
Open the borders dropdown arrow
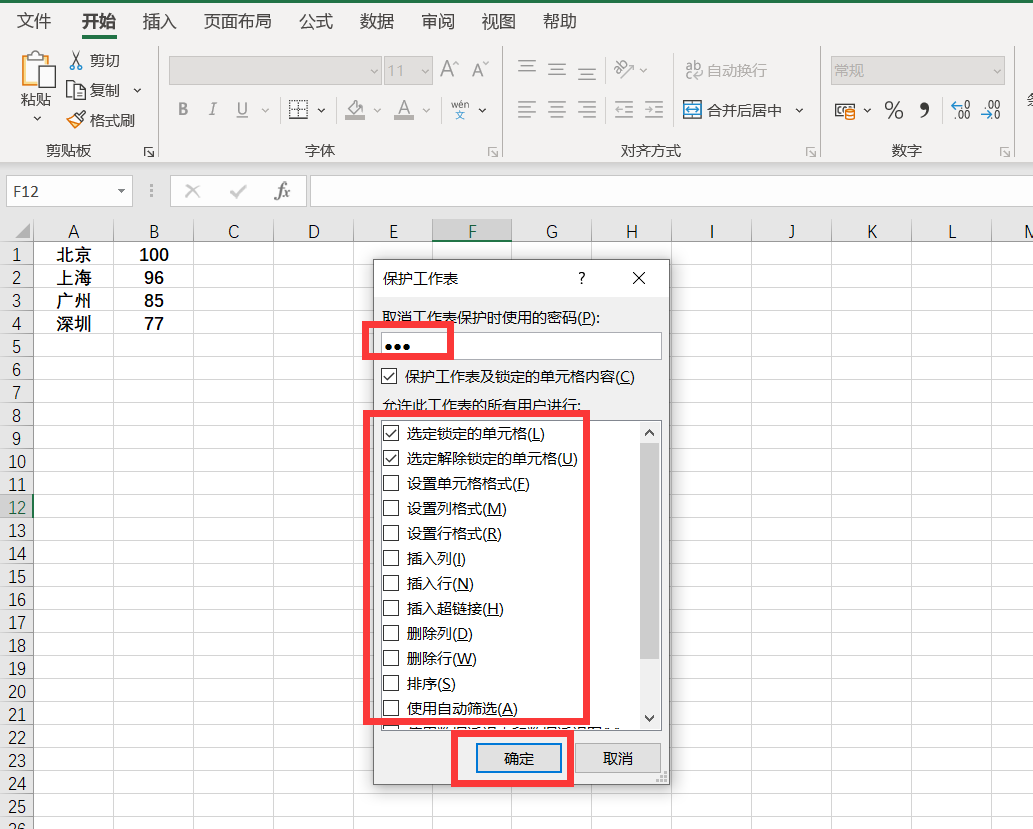(321, 110)
